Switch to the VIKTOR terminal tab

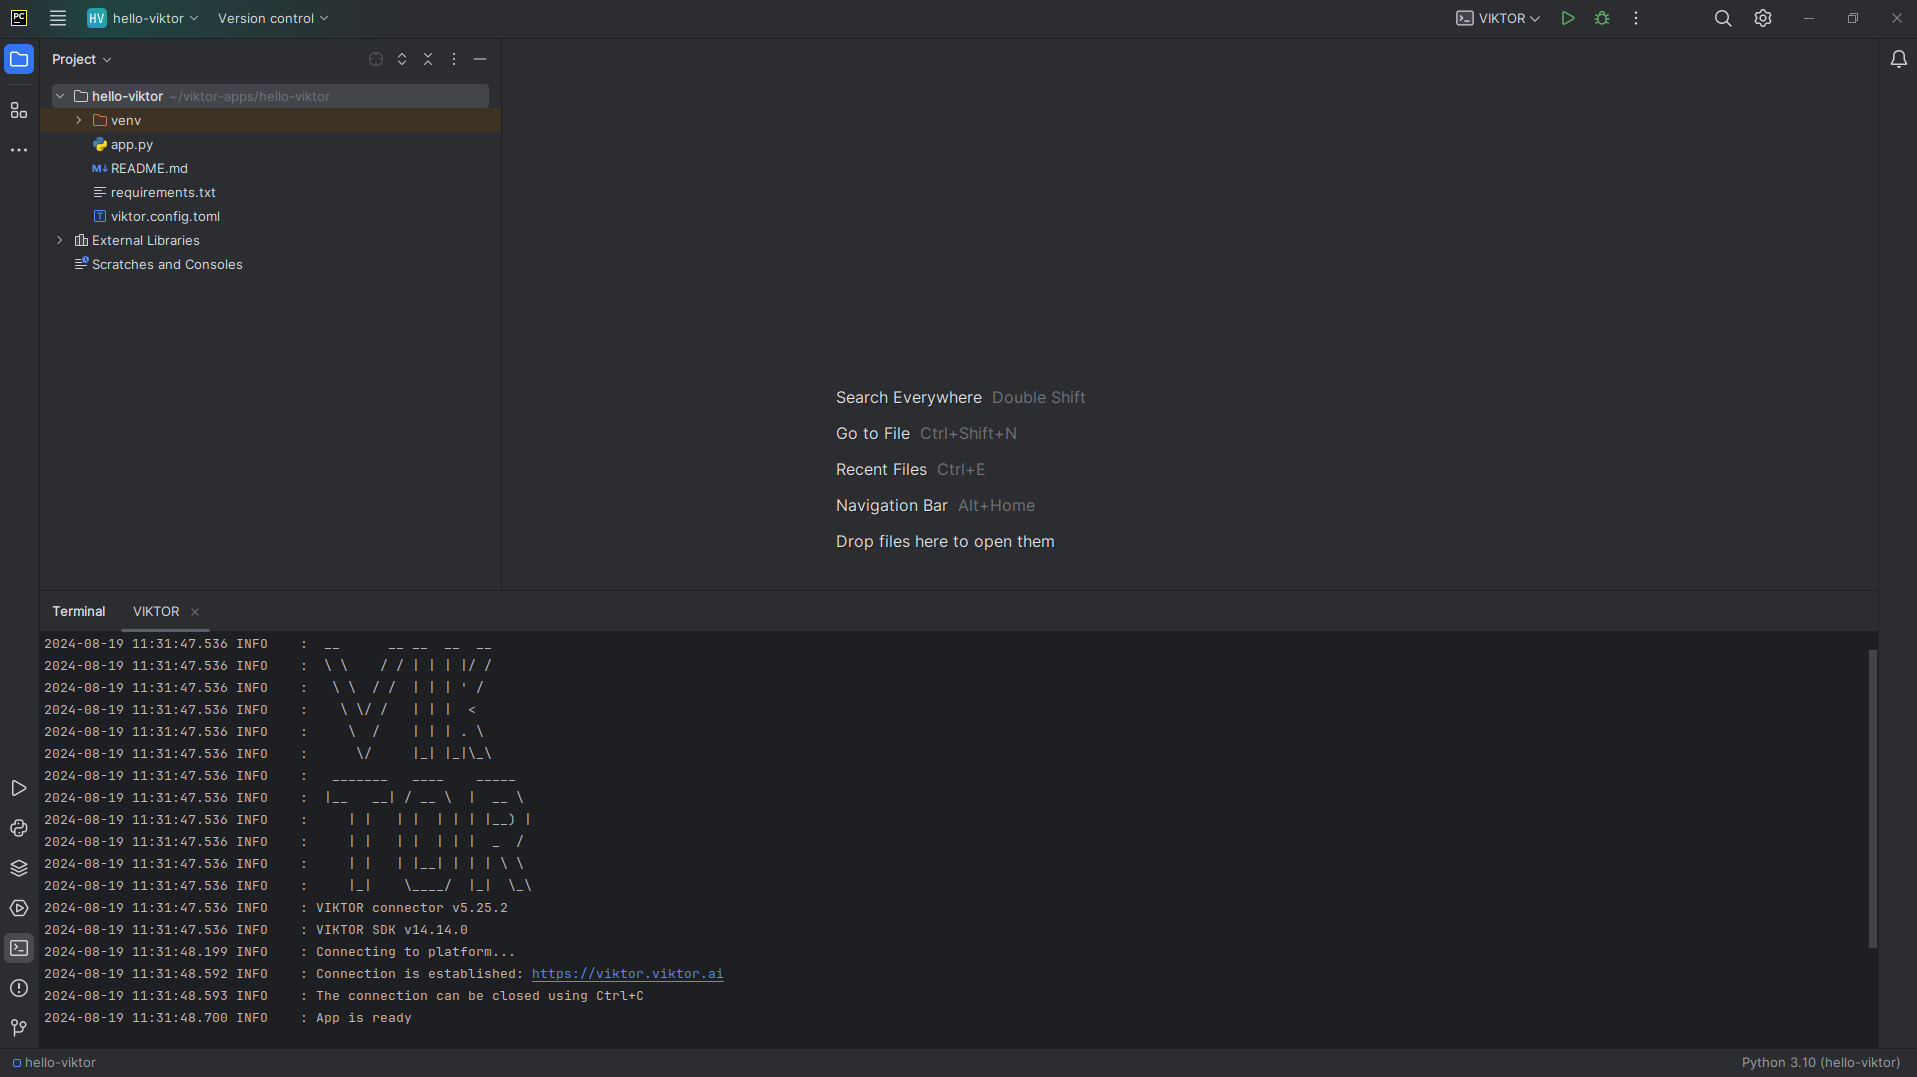point(156,611)
